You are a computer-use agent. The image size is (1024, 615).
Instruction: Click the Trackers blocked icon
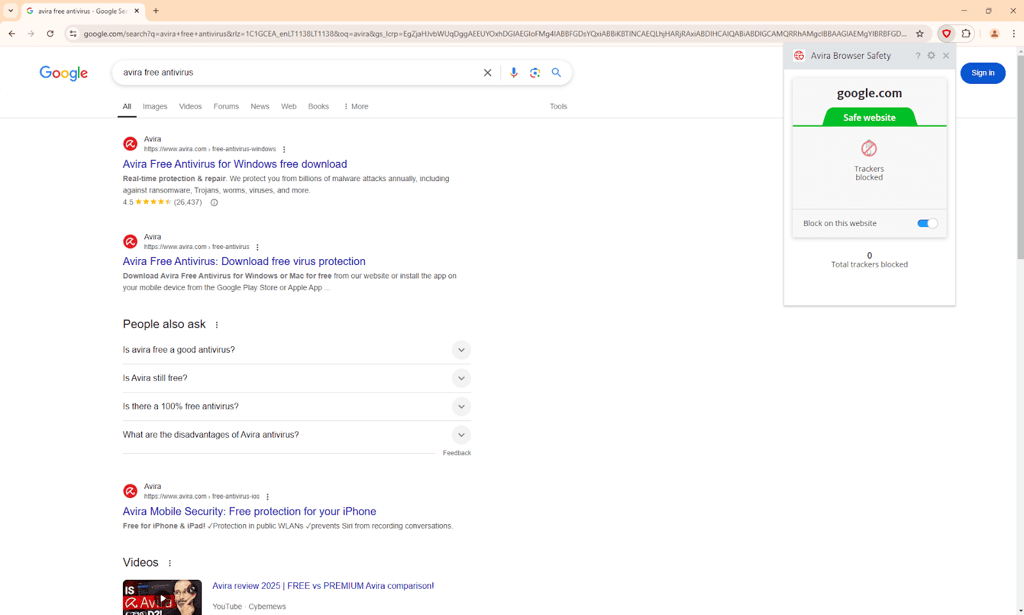869,148
